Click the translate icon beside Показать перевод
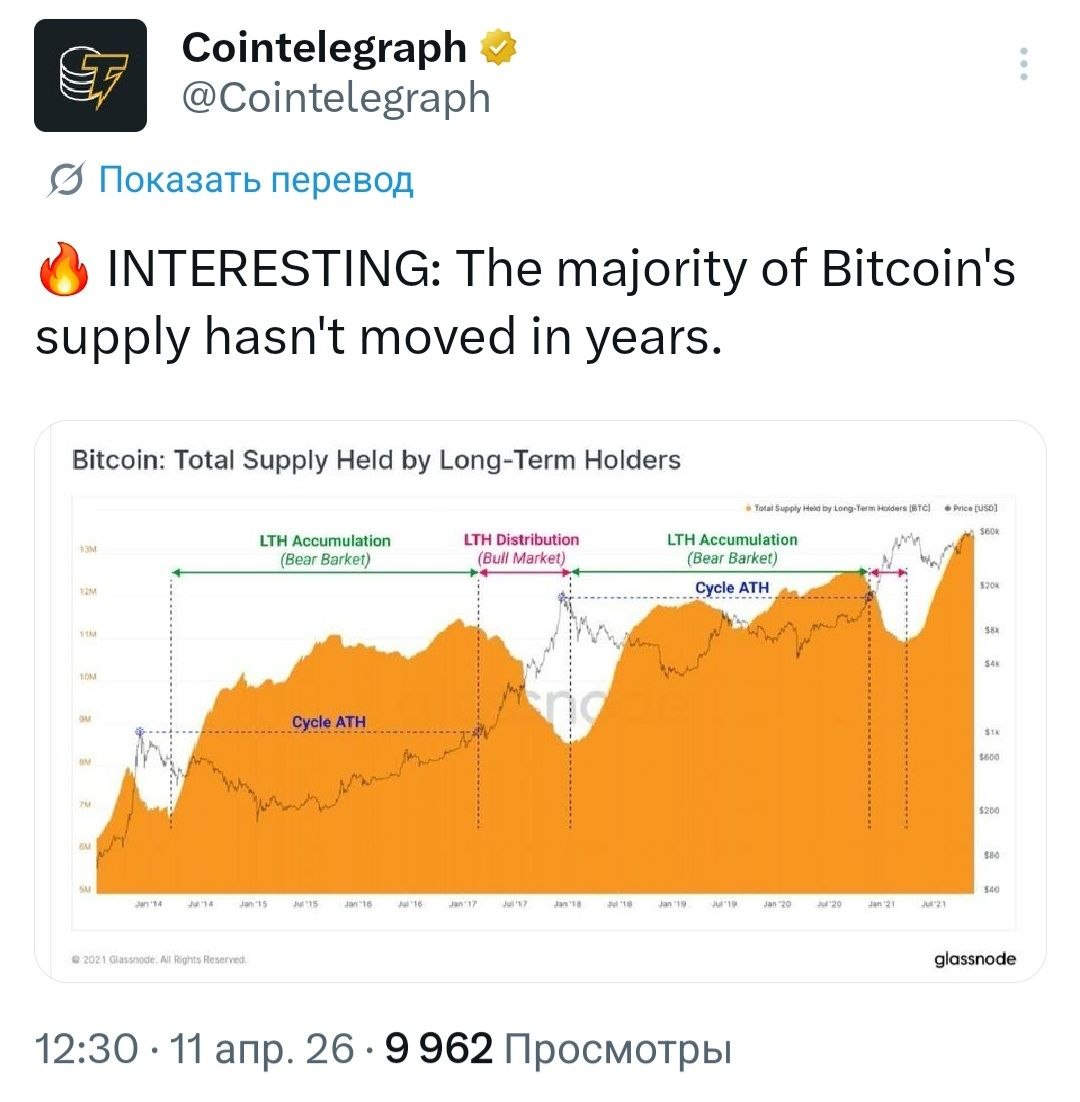 [x=66, y=181]
